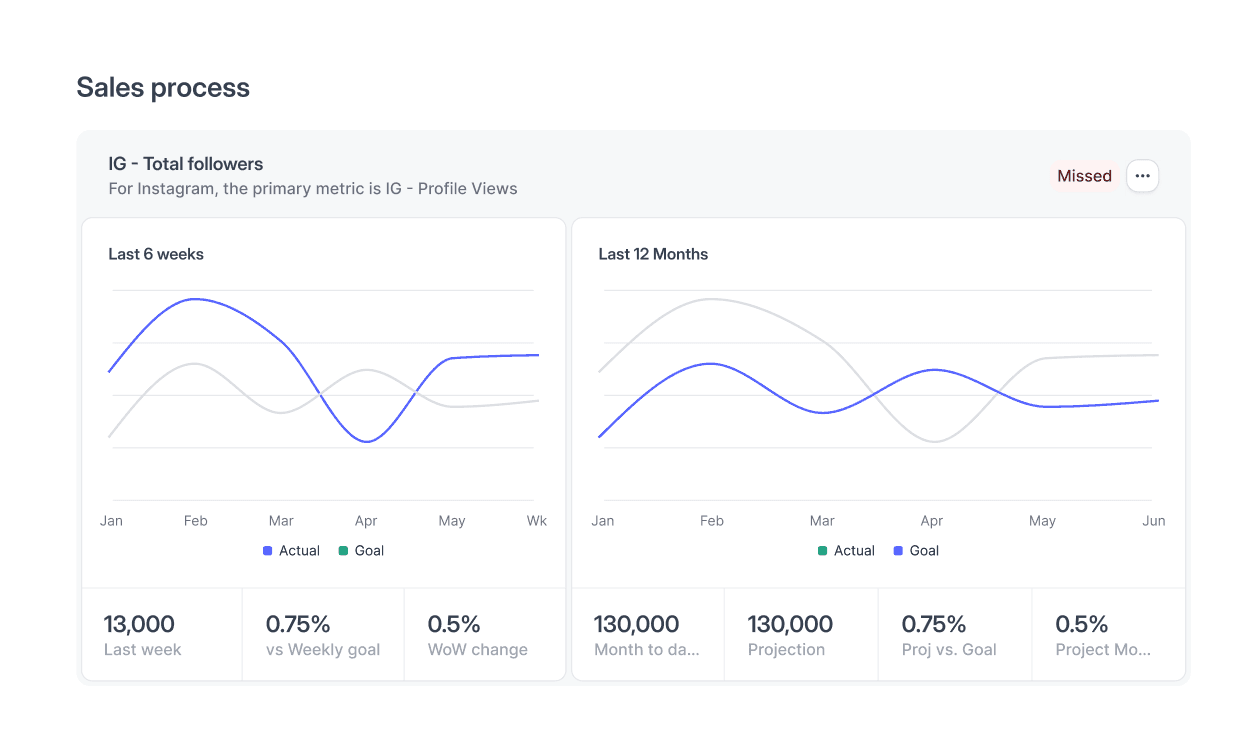Click the Jun axis label in Last 12 Months chart
Viewport: 1260px width, 756px height.
click(x=1154, y=521)
